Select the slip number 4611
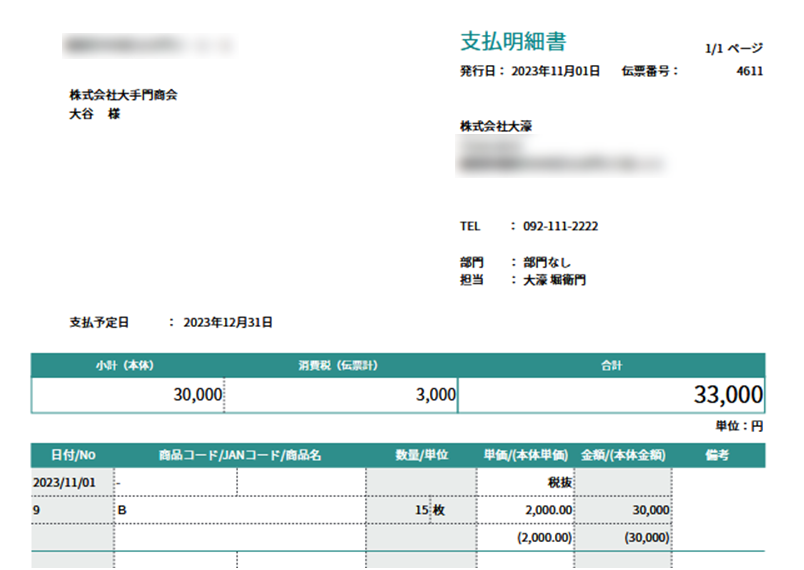This screenshot has height=570, width=804. (749, 71)
